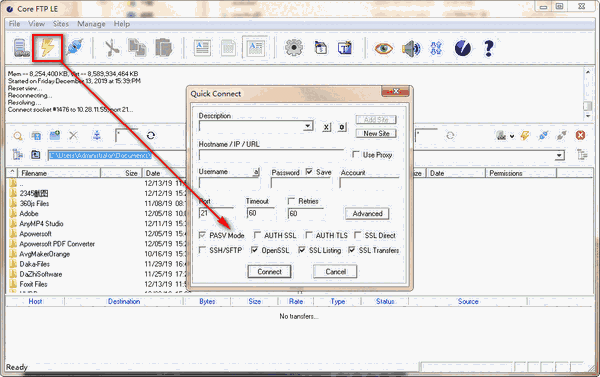This screenshot has width=600, height=377.
Task: Click the local download arrow icon
Action: 97,135
